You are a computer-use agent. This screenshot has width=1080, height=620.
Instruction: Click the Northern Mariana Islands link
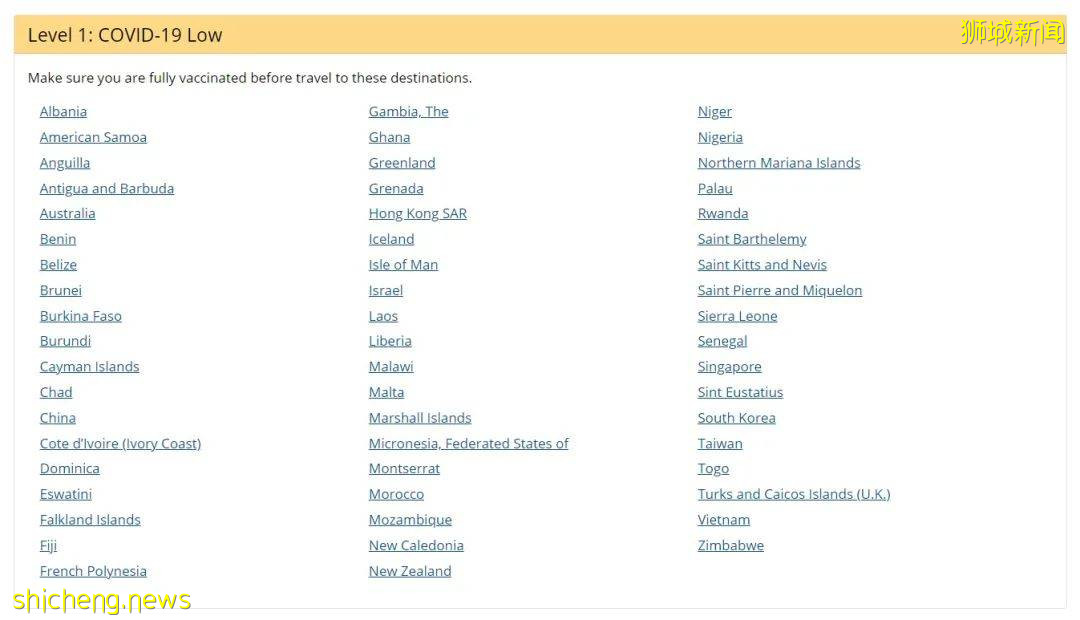[779, 162]
